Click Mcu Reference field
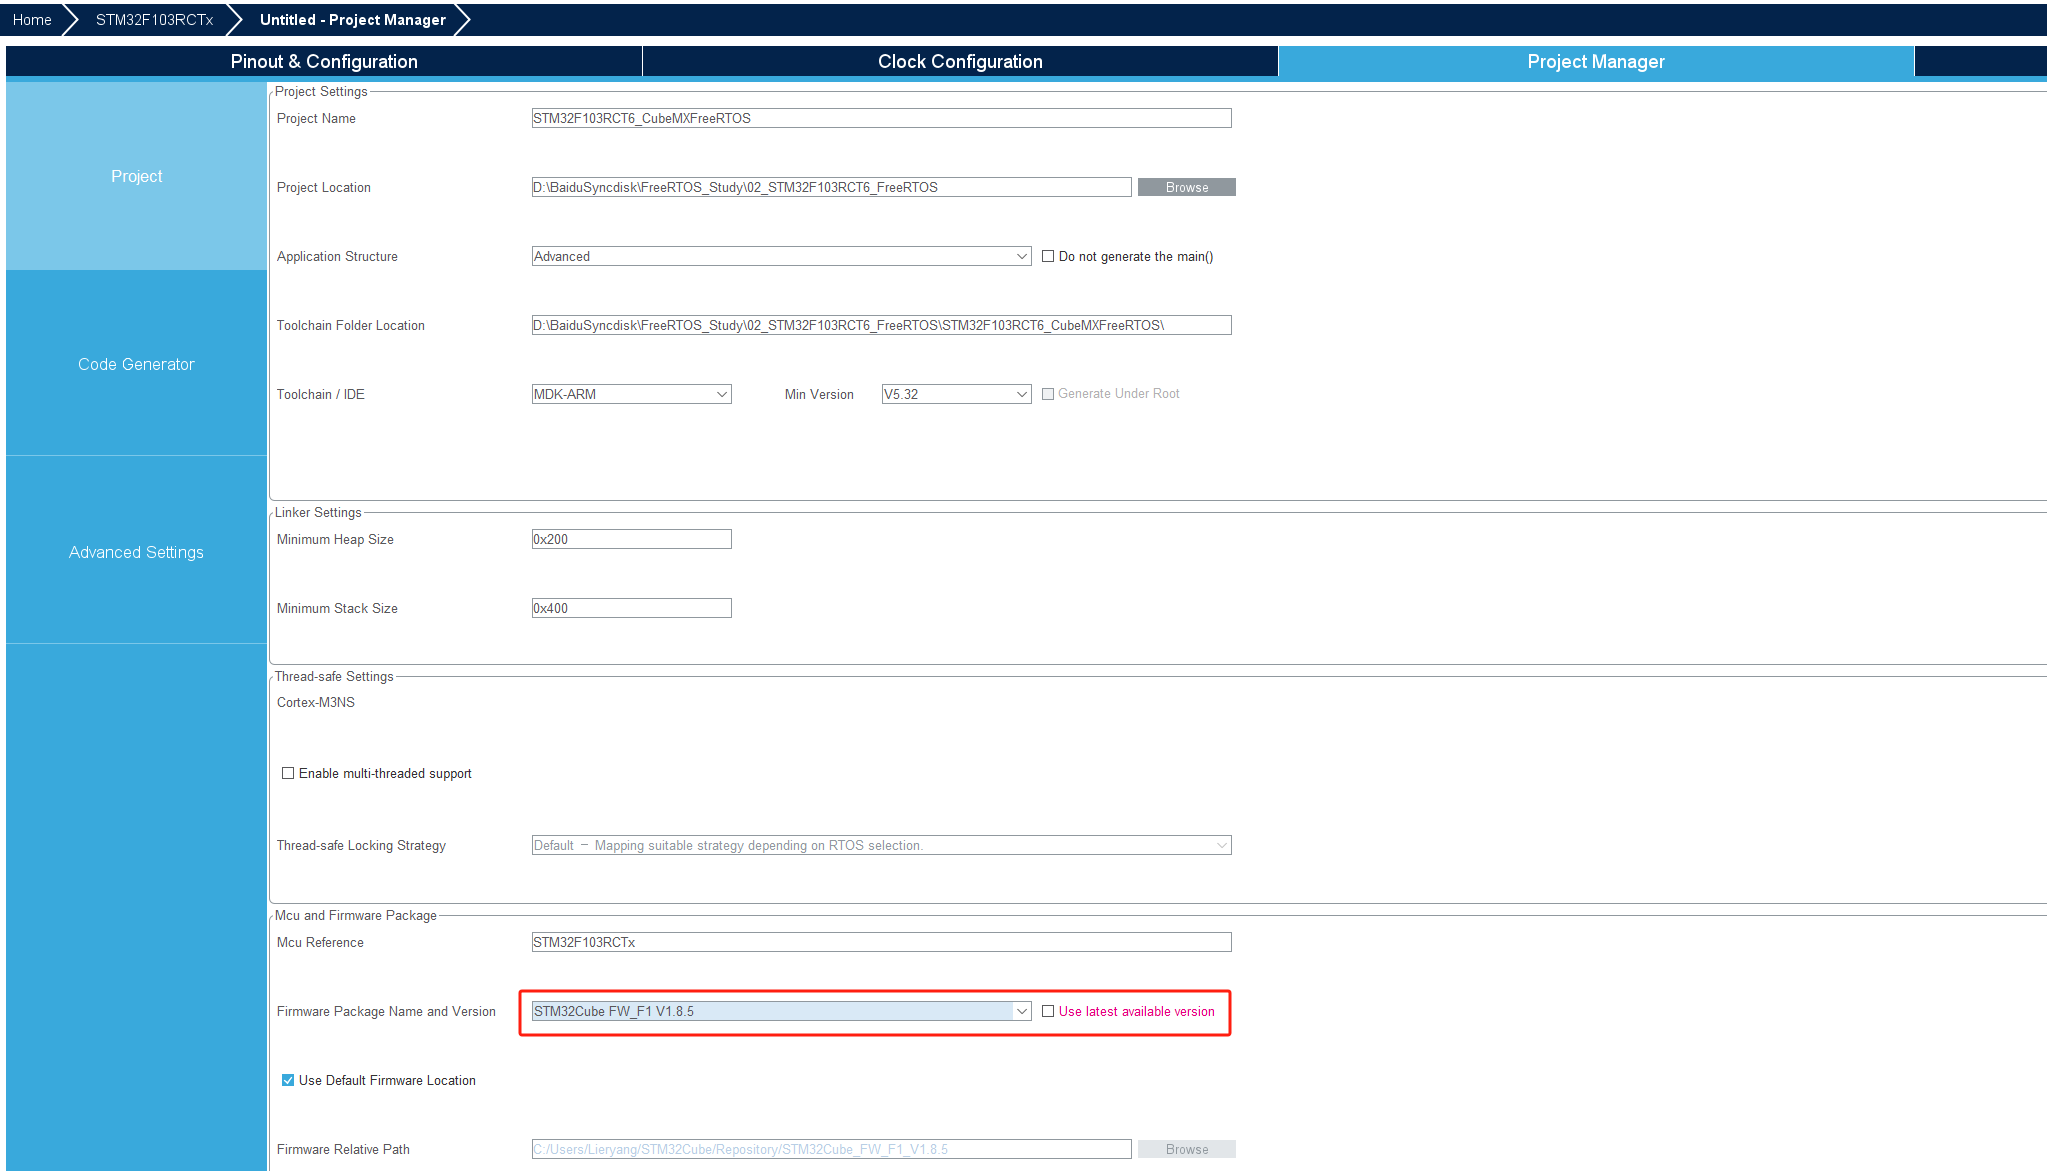 click(x=881, y=942)
